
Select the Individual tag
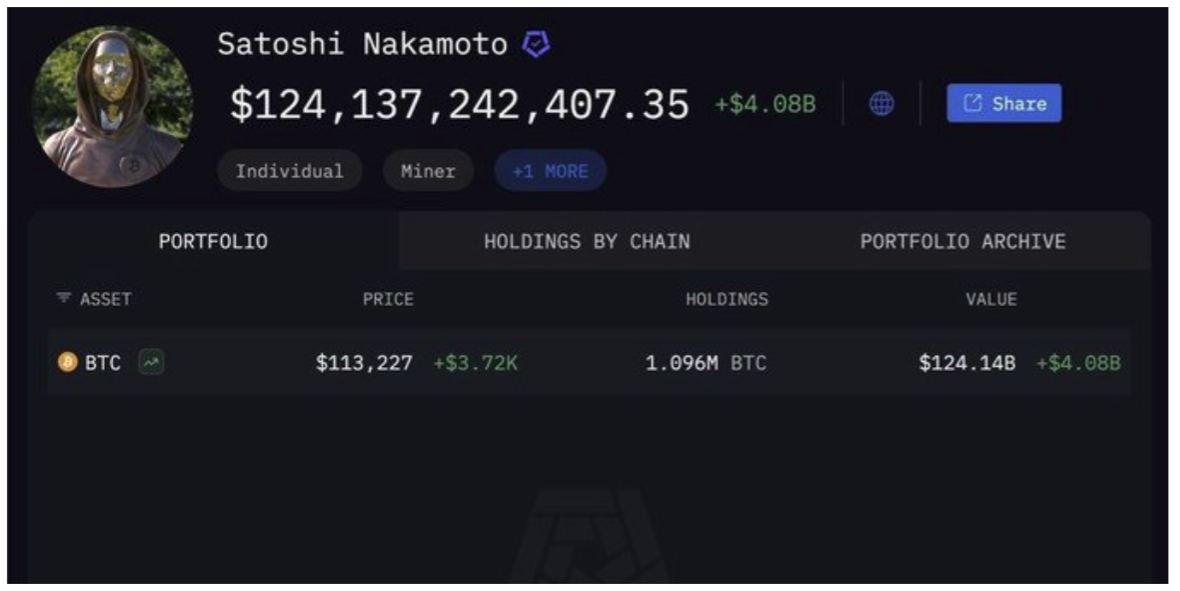290,171
